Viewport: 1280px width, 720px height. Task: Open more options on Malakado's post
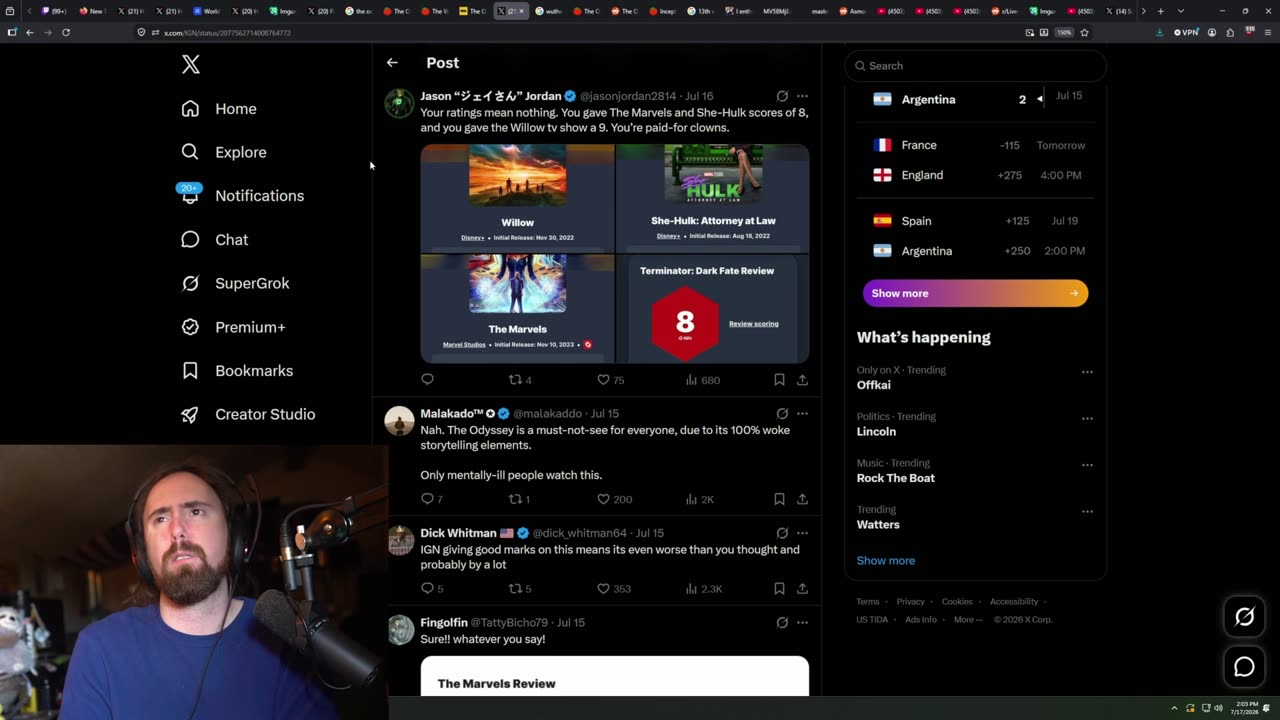802,413
